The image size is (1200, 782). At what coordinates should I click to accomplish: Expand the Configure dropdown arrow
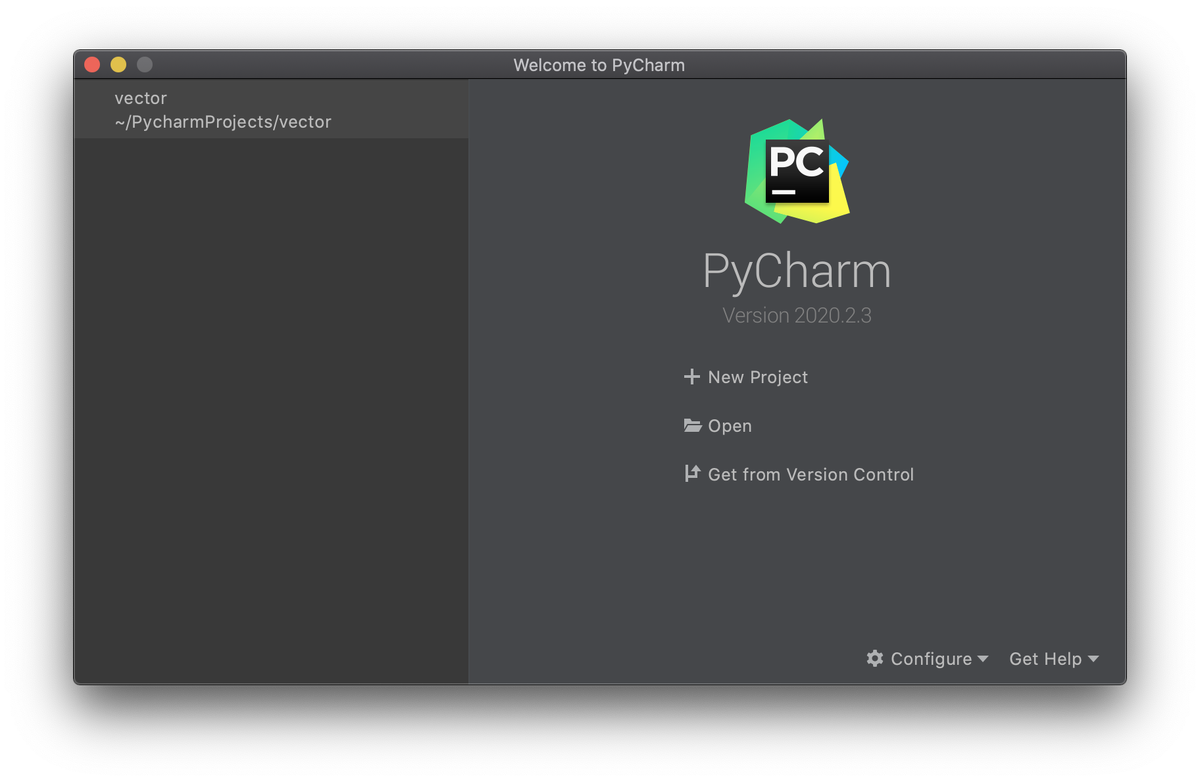(983, 659)
